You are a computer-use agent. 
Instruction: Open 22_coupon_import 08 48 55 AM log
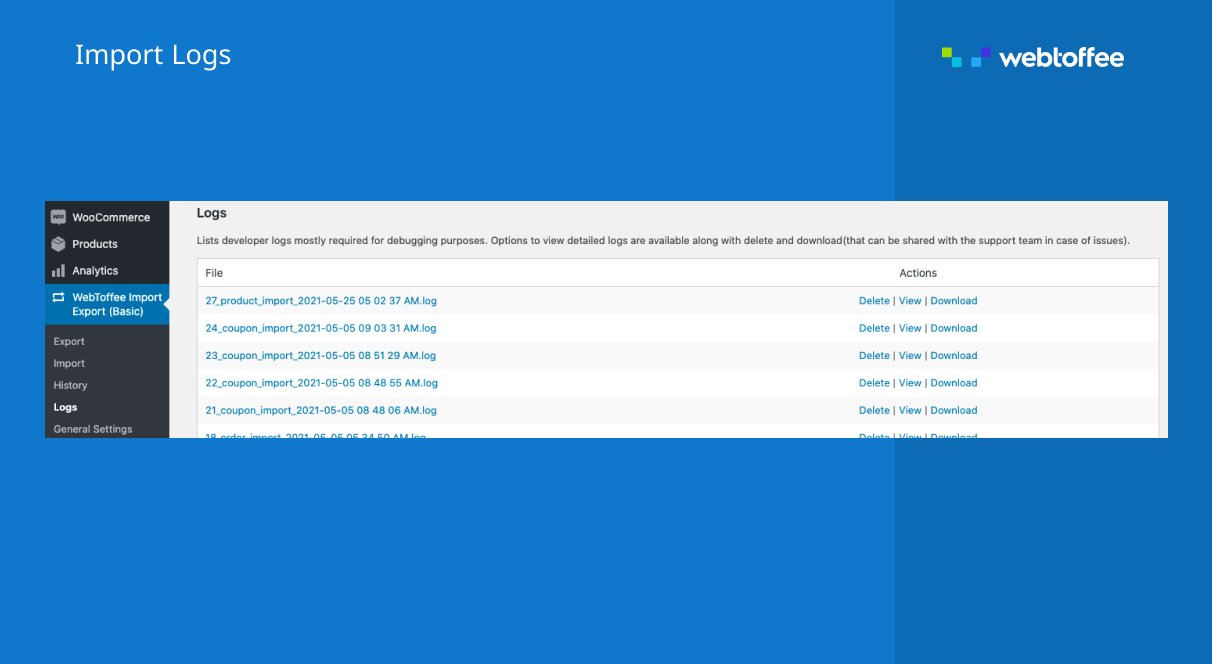(x=321, y=383)
